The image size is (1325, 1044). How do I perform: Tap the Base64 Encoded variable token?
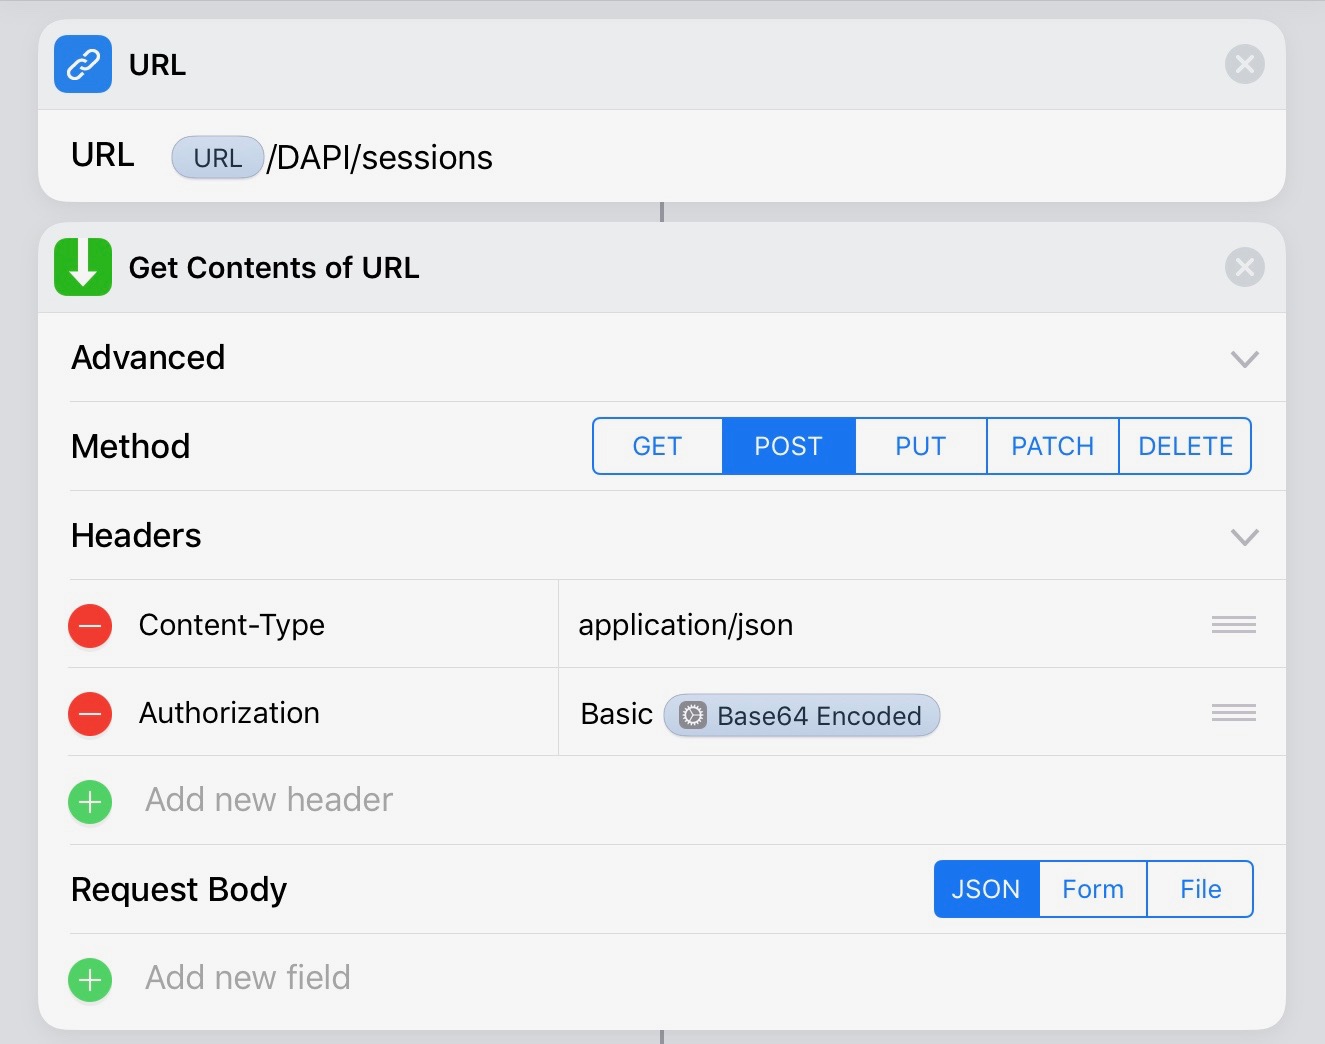click(802, 716)
